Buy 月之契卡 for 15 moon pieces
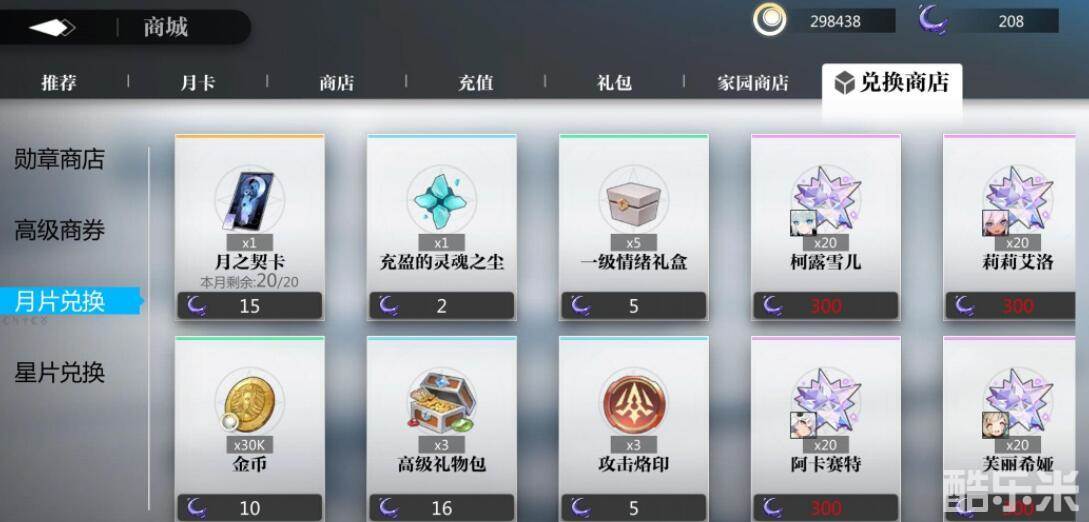Image resolution: width=1089 pixels, height=522 pixels. pyautogui.click(x=249, y=305)
